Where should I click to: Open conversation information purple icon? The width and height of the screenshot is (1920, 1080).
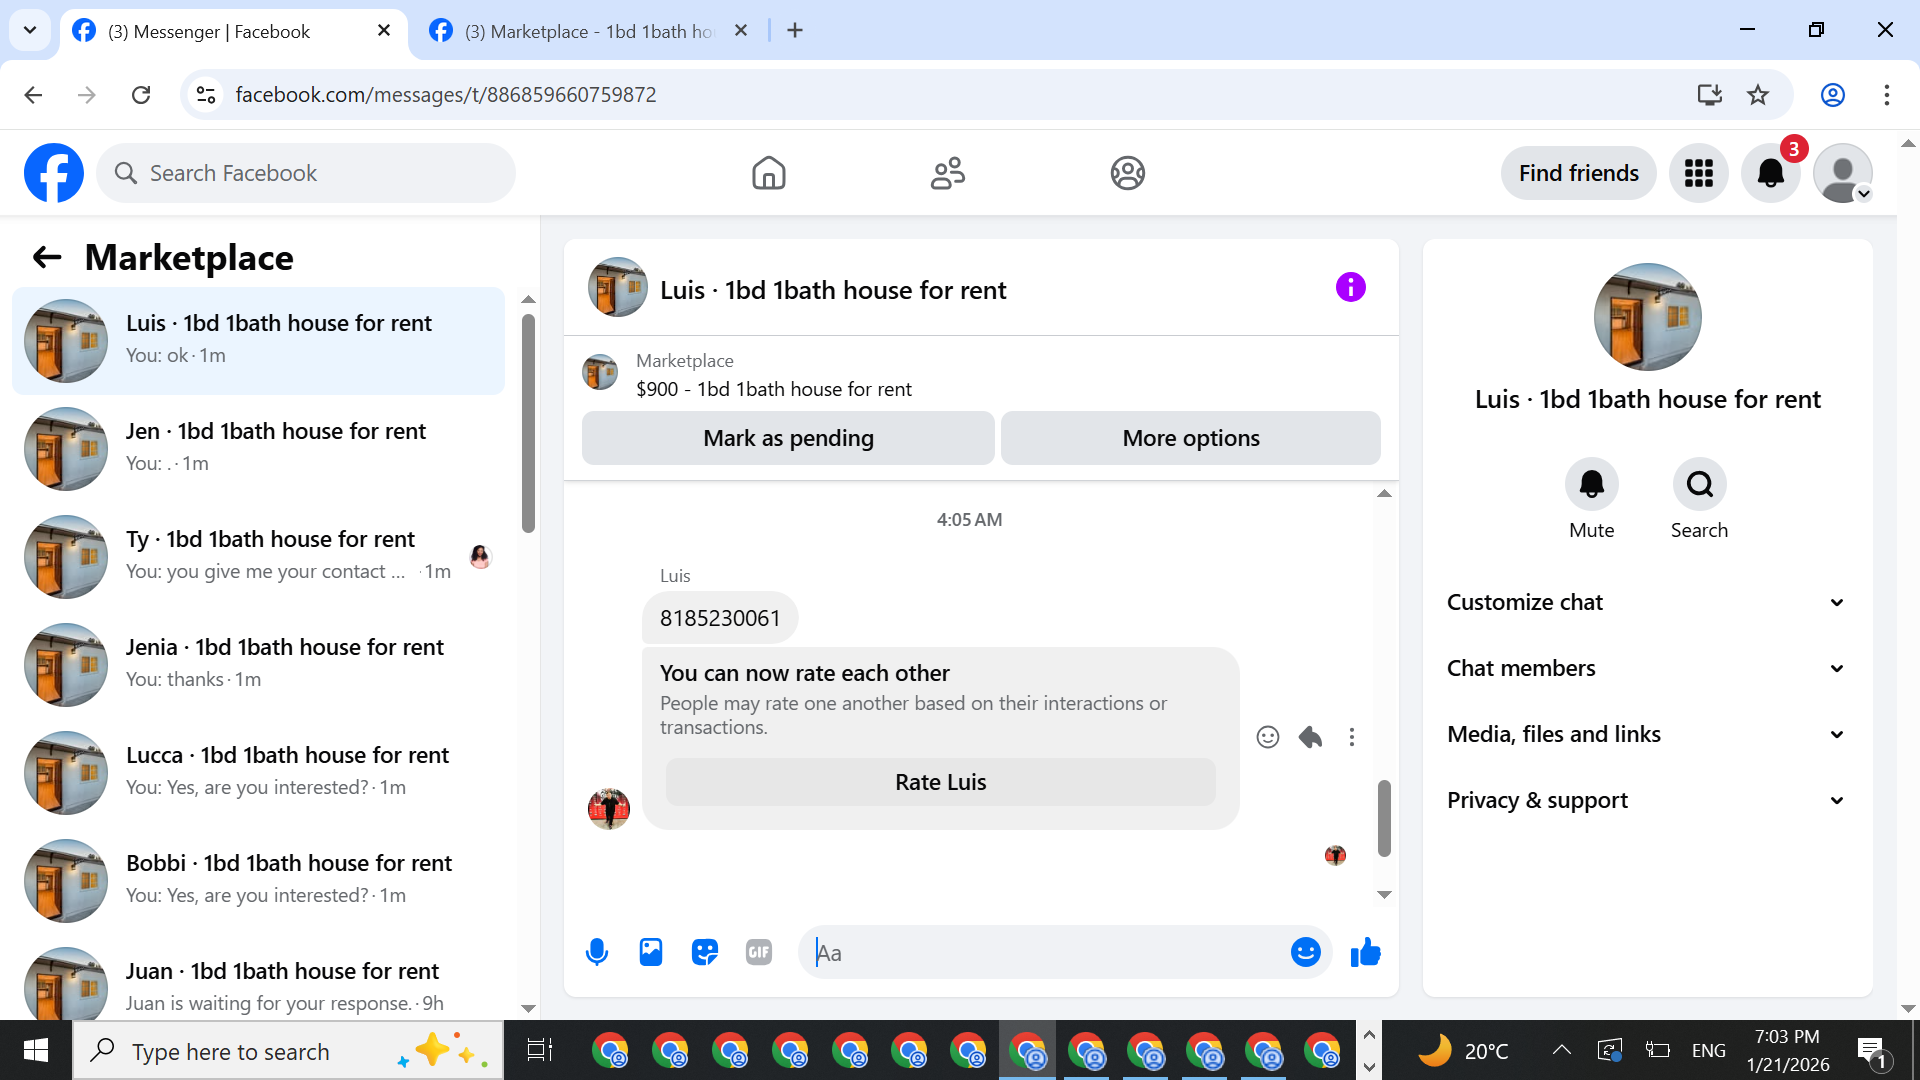1350,288
